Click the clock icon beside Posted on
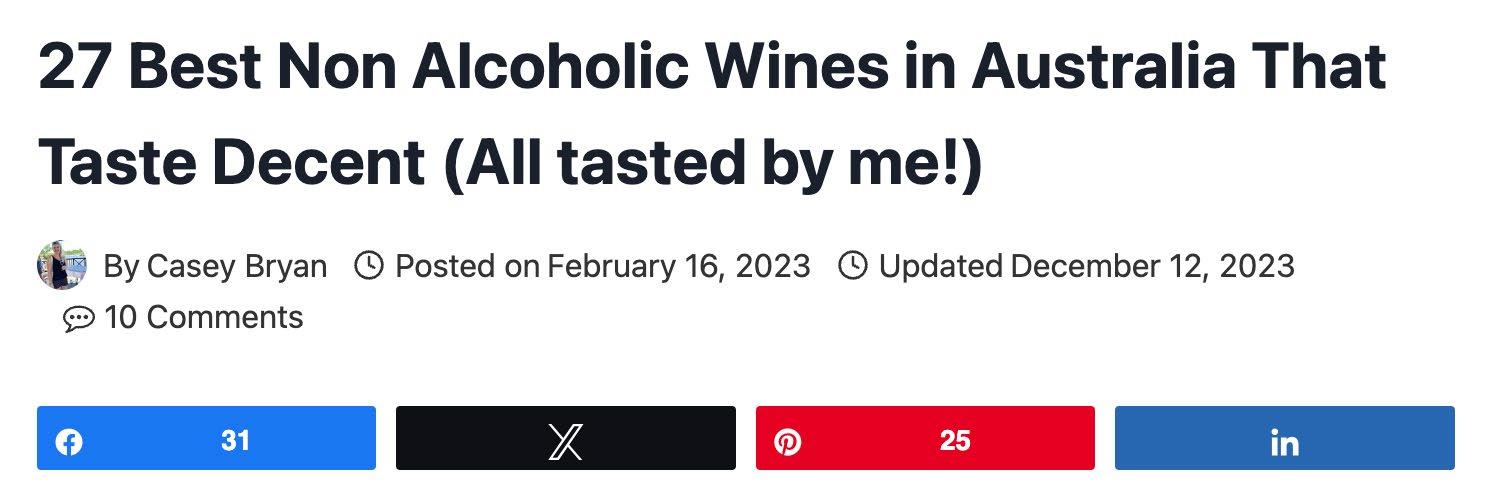This screenshot has height=492, width=1496. 370,266
